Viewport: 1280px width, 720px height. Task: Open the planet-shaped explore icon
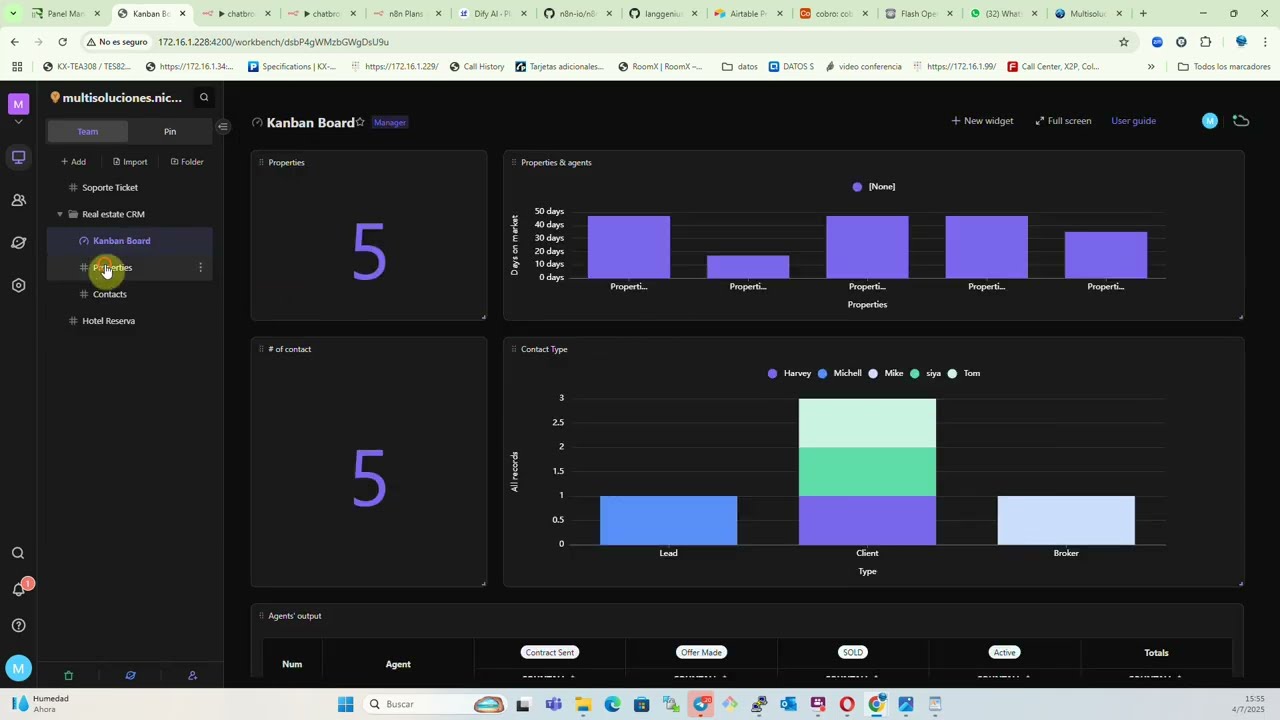coord(18,243)
